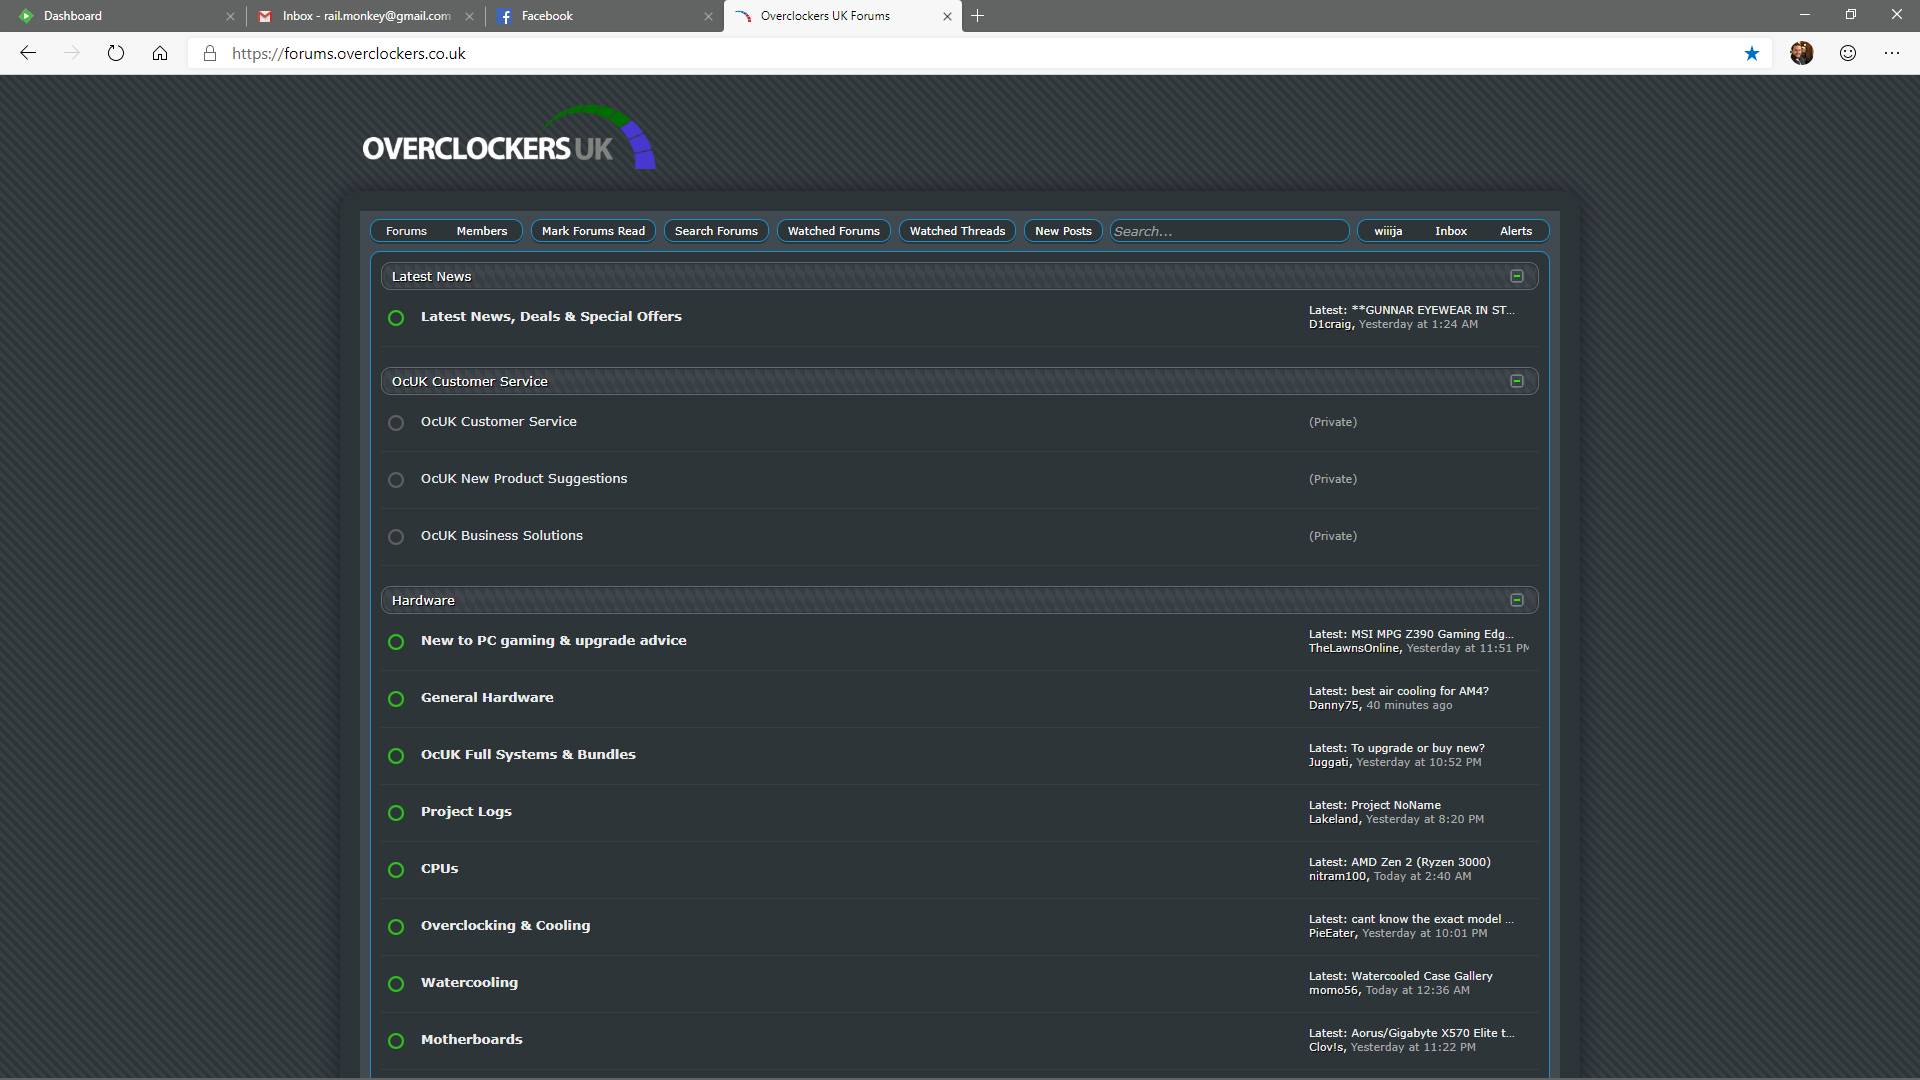Open the forum Inbox
The image size is (1920, 1080).
pos(1451,231)
